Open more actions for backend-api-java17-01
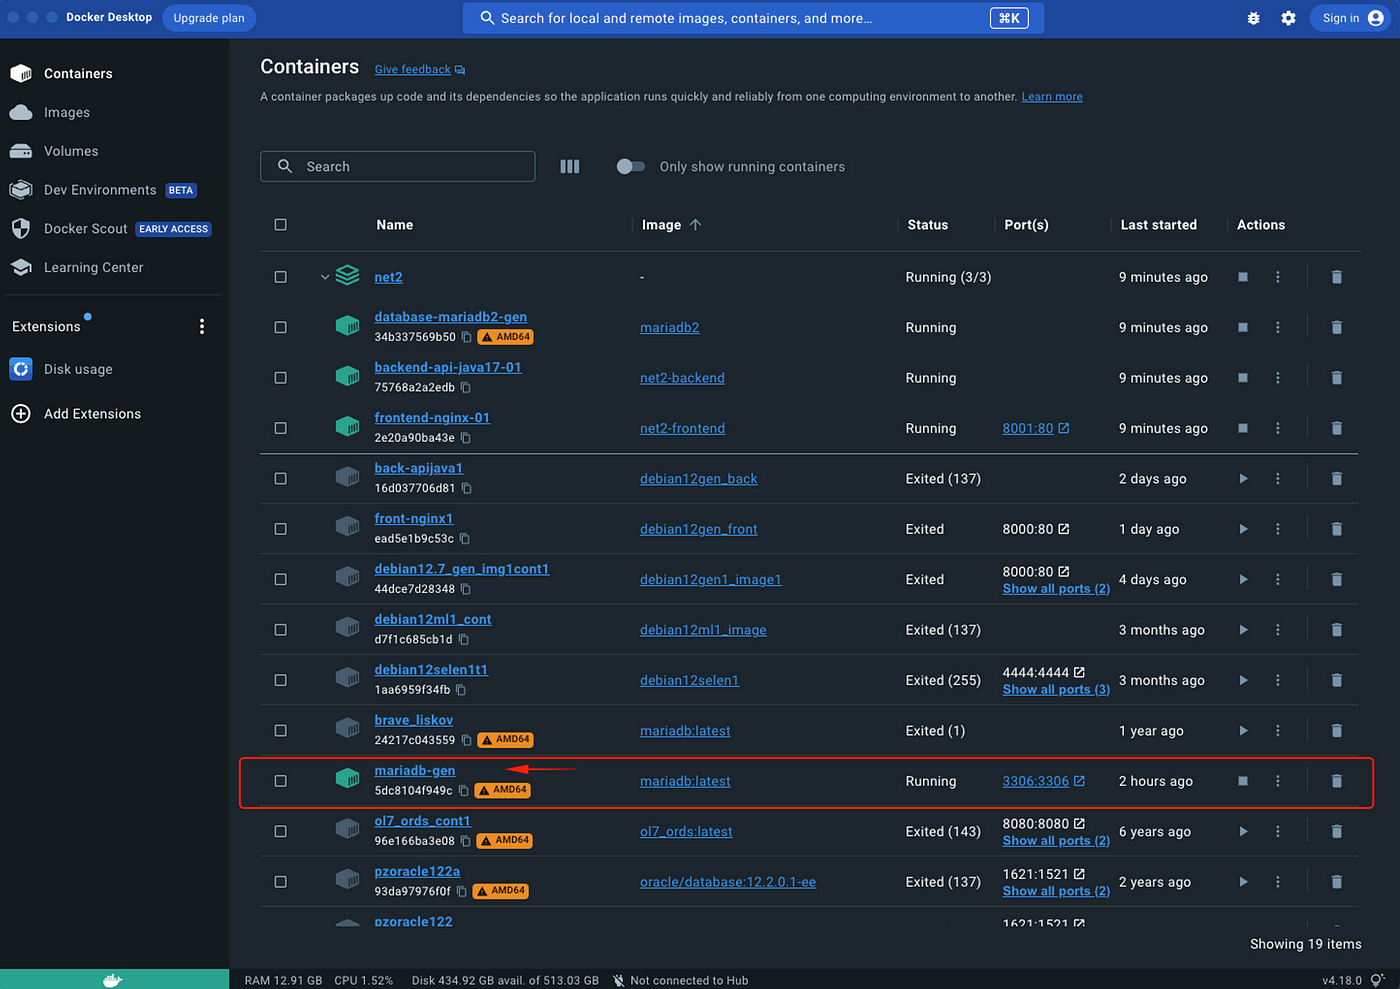 click(1278, 378)
